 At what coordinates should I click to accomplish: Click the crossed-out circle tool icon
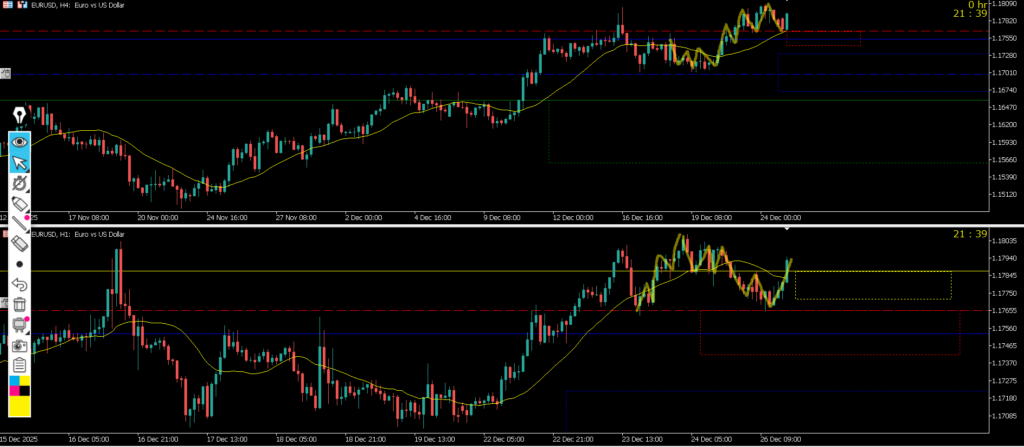tap(19, 183)
